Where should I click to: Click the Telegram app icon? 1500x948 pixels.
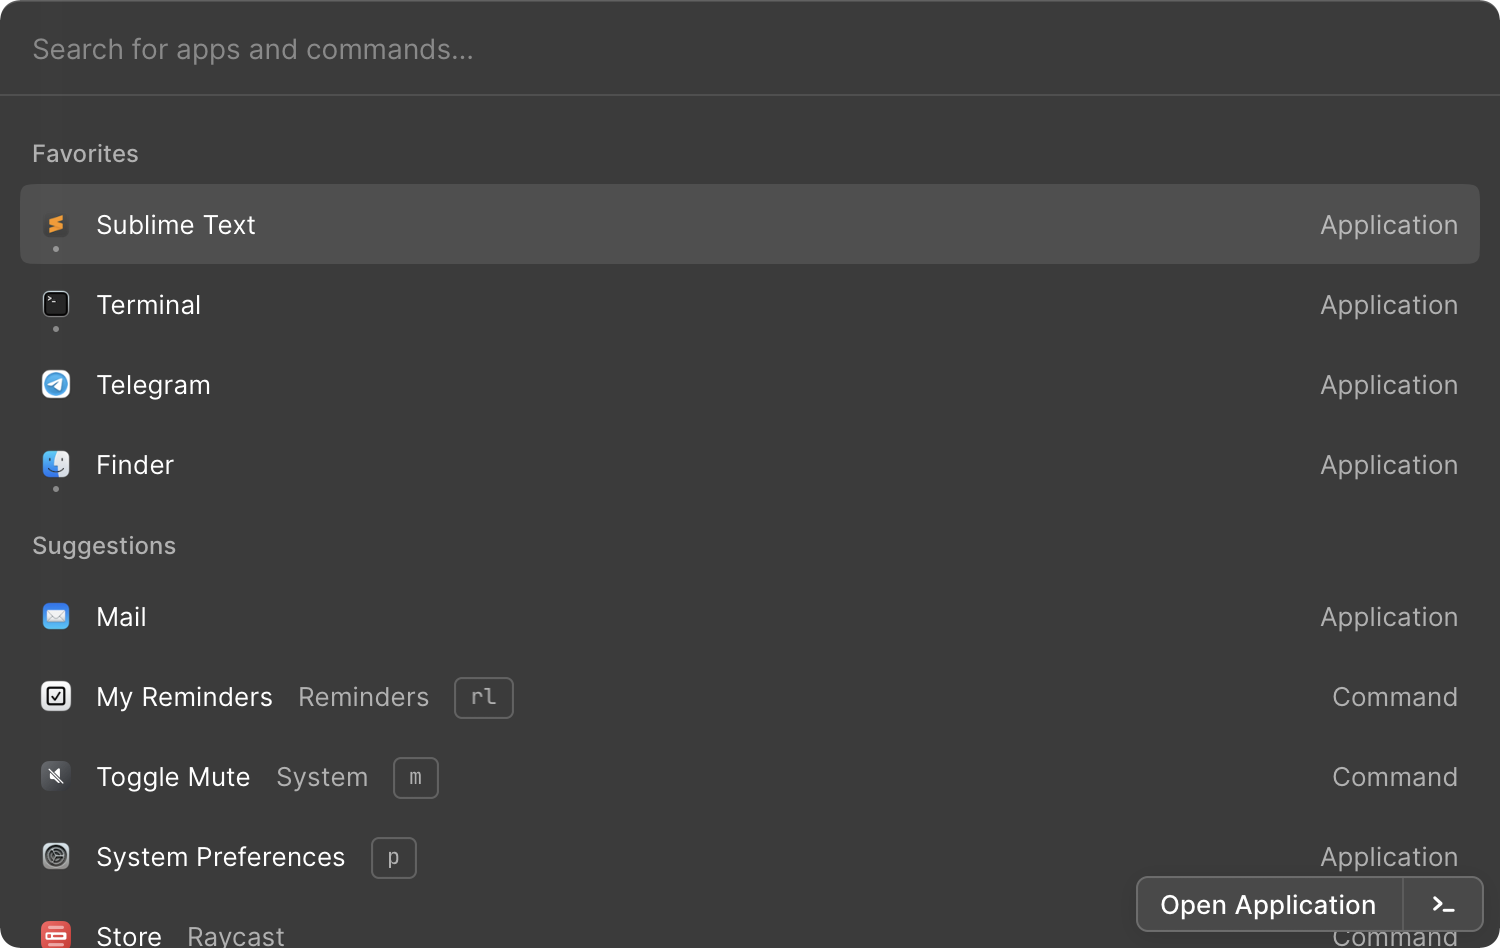point(56,384)
